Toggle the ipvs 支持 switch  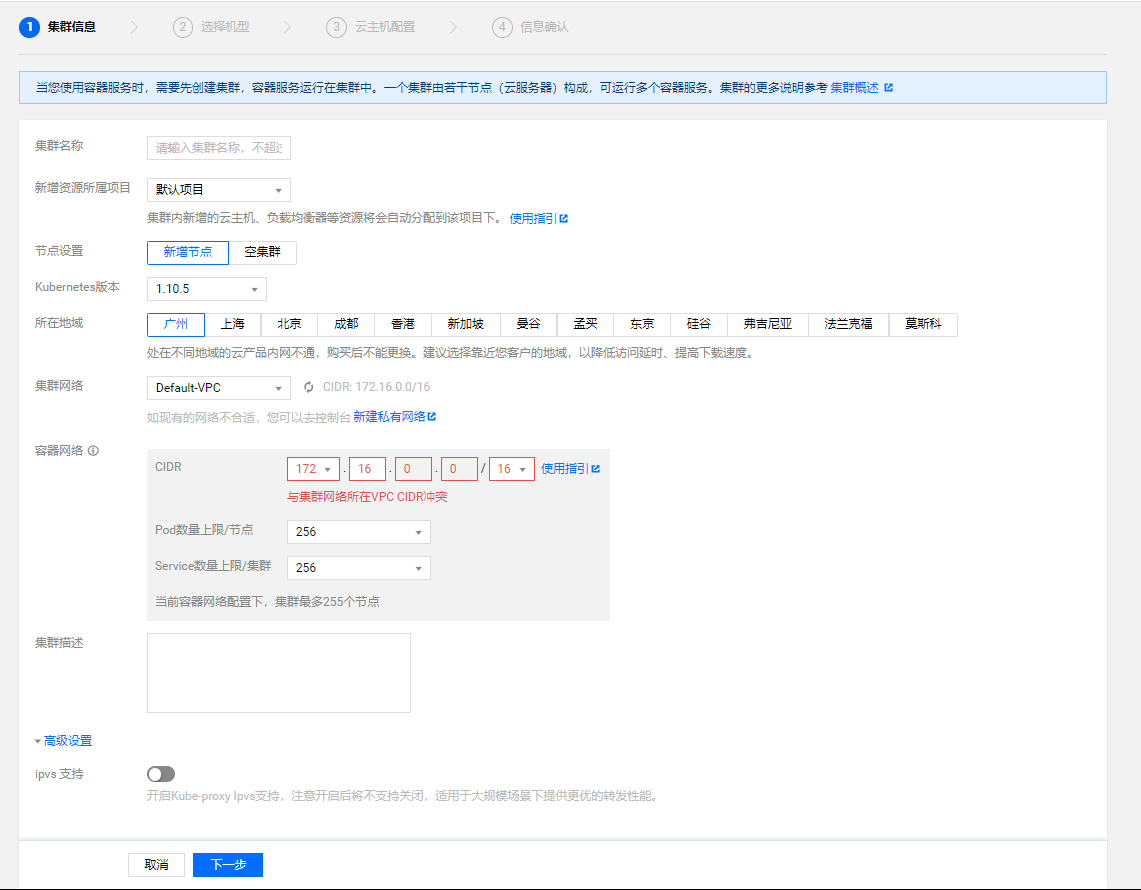(161, 774)
